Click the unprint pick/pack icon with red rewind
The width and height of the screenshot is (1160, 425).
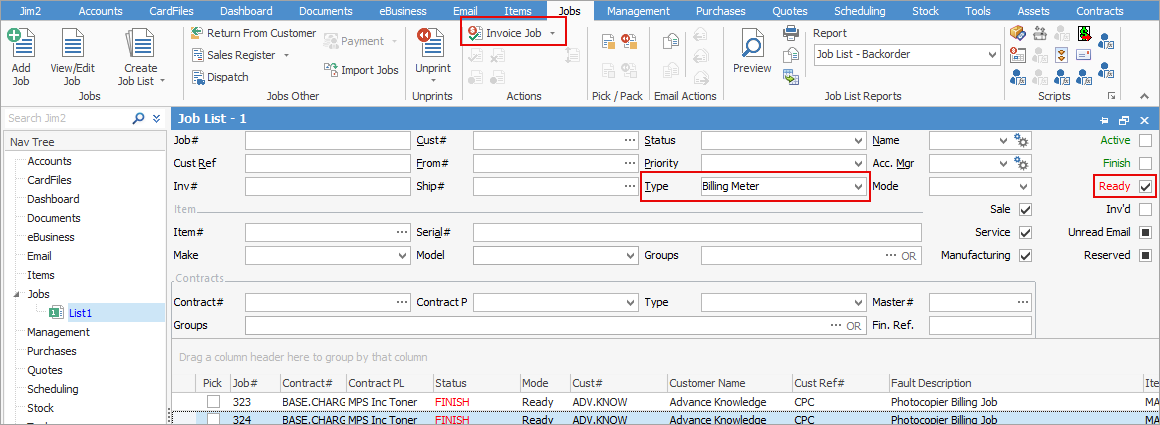pyautogui.click(x=629, y=41)
